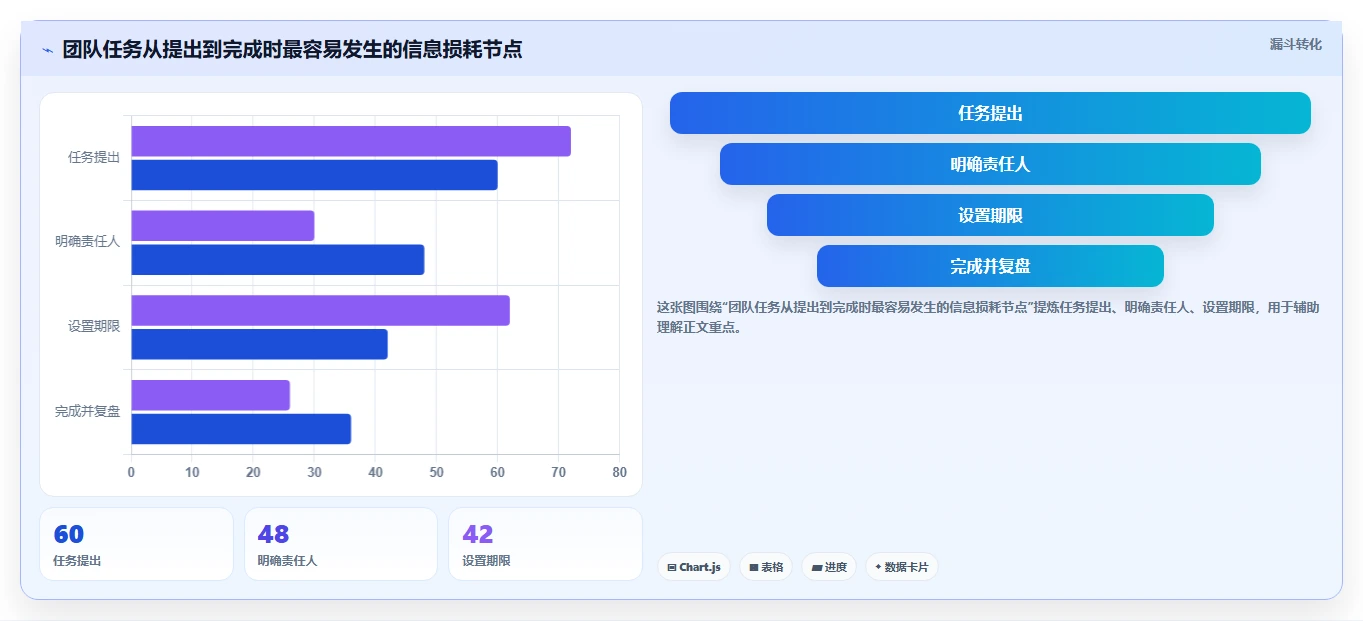Open the stat card showing 60
Image resolution: width=1363 pixels, height=621 pixels.
pos(136,544)
